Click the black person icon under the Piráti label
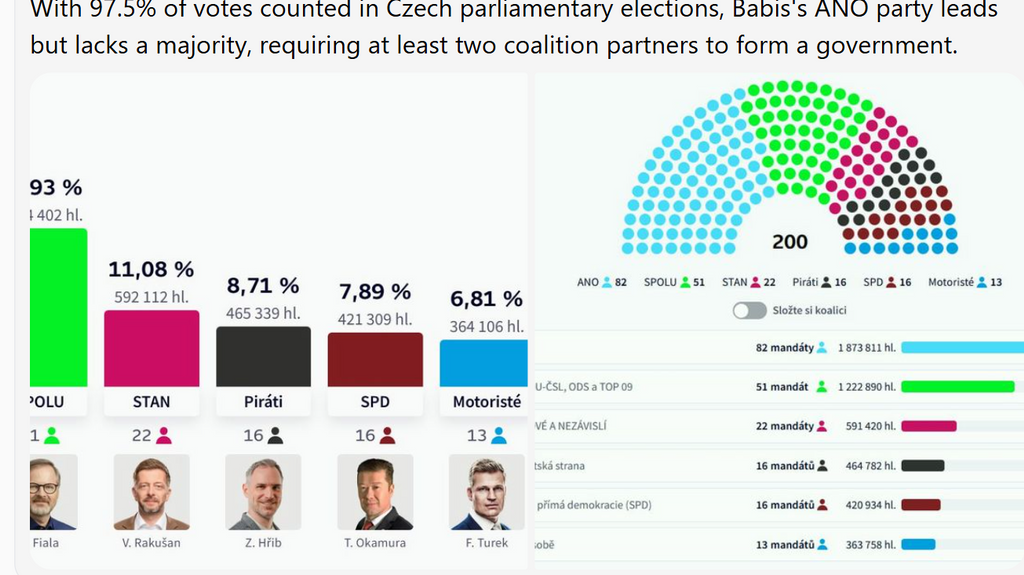 tap(276, 436)
